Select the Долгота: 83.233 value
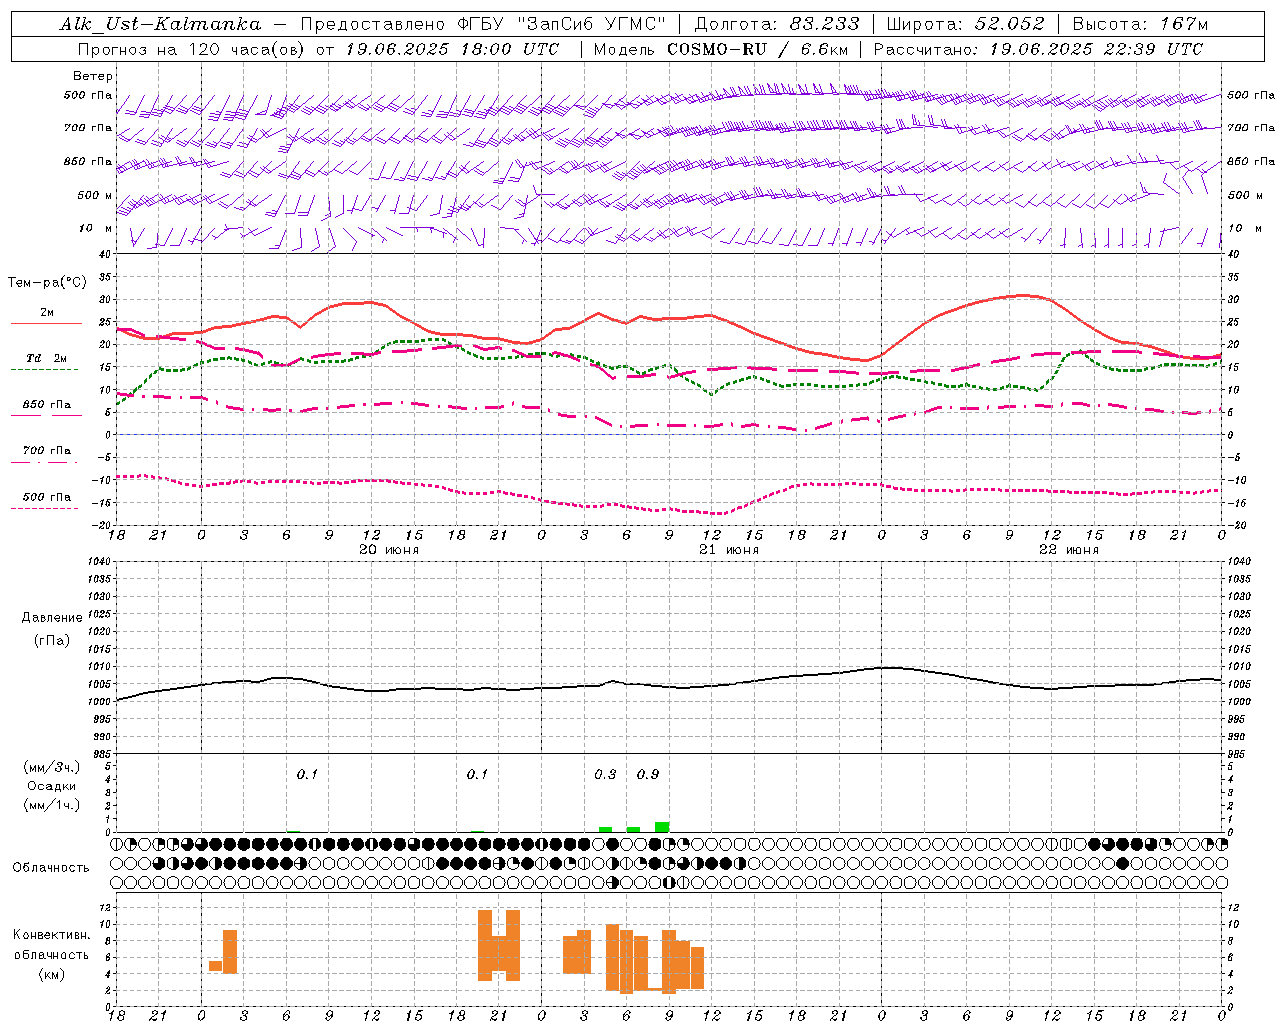Image resolution: width=1280 pixels, height=1024 pixels. pos(776,24)
